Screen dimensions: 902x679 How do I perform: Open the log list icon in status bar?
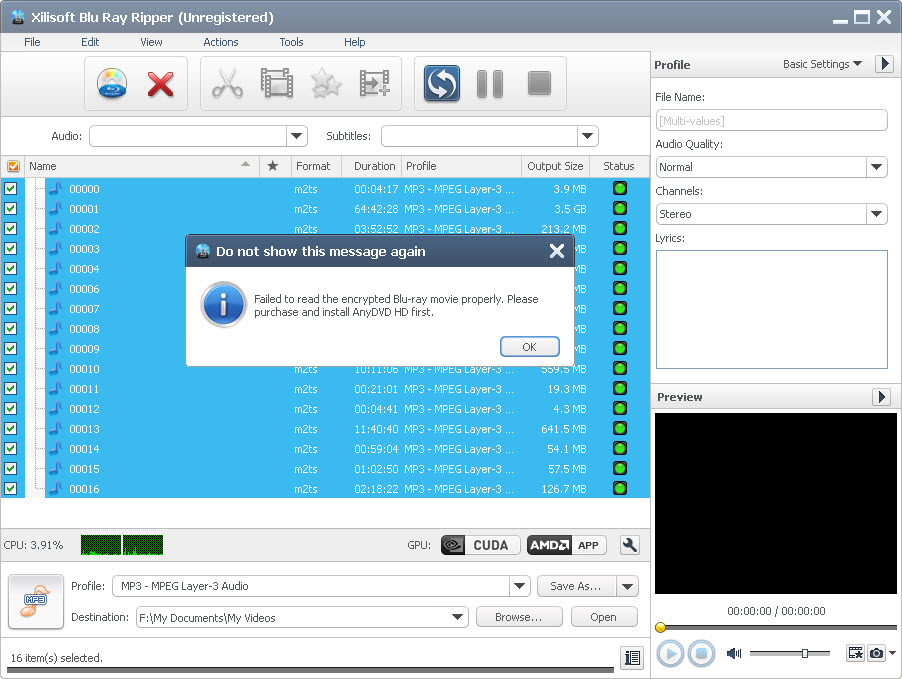point(632,657)
